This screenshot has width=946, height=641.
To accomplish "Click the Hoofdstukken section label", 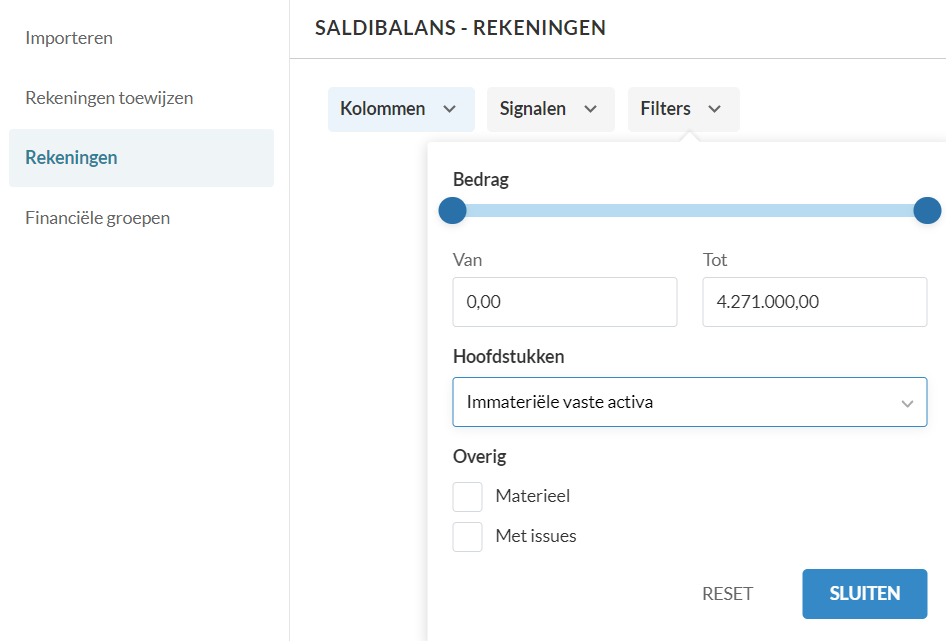I will (x=509, y=357).
